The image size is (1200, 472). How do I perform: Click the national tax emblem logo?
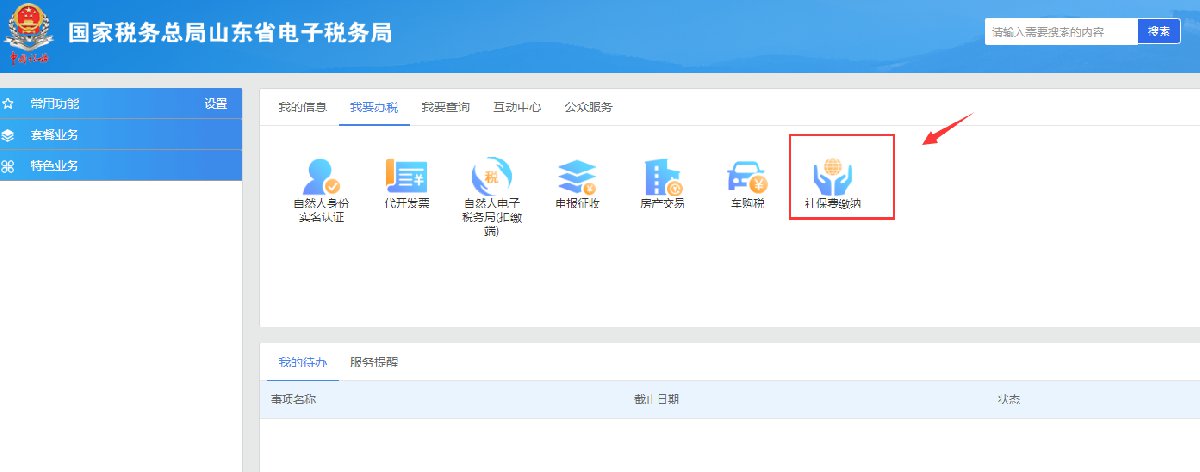(30, 32)
